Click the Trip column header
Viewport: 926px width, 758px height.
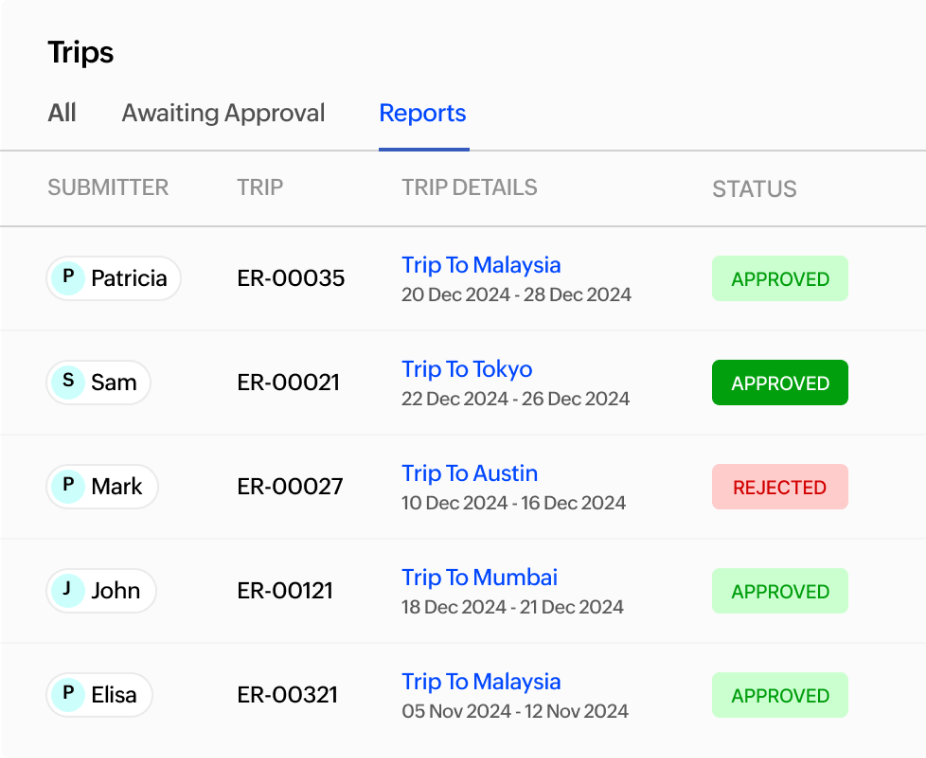coord(259,187)
